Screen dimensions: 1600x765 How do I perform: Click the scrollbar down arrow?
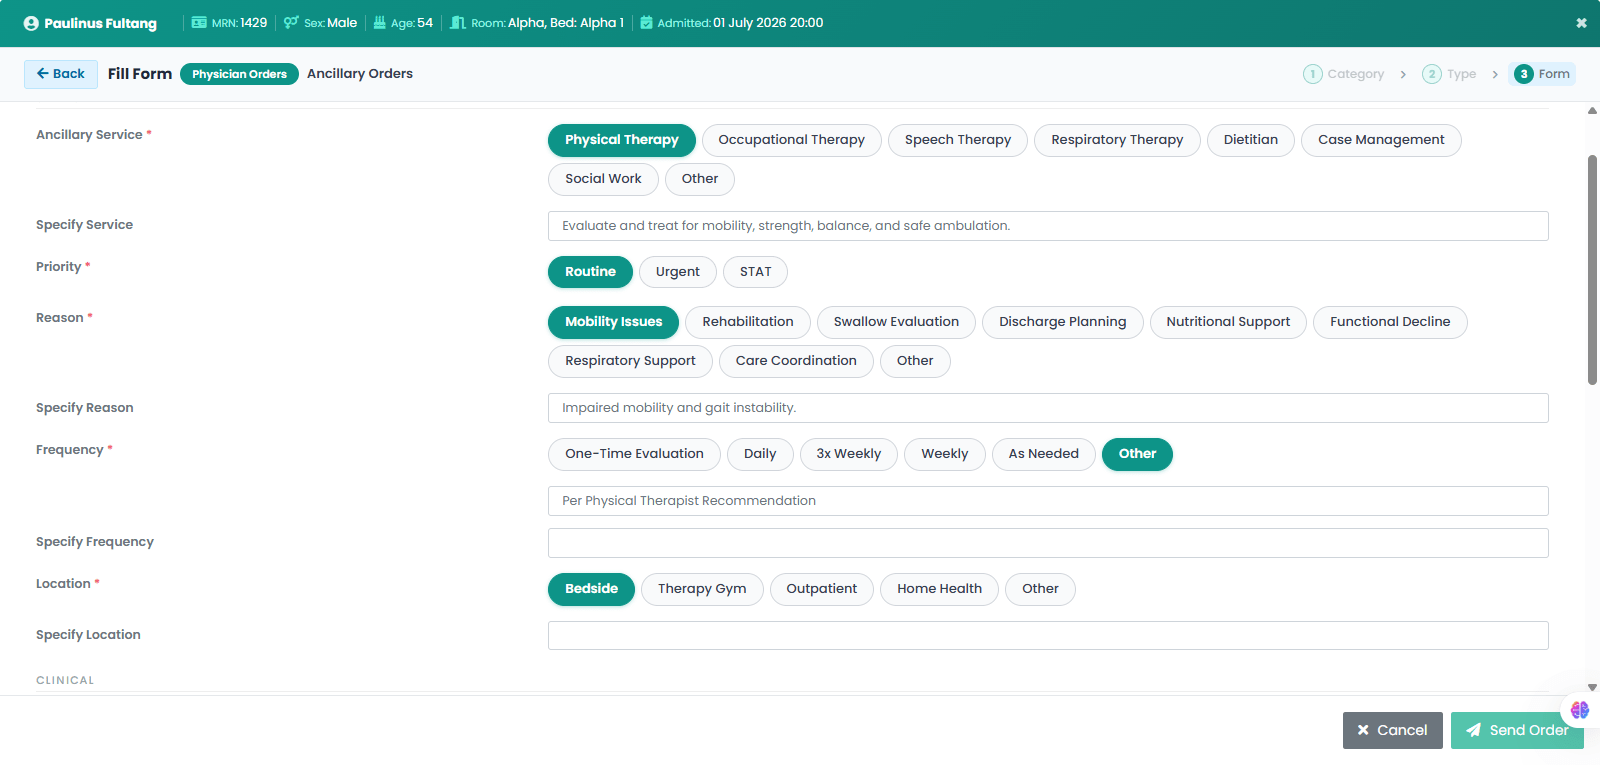pyautogui.click(x=1592, y=688)
